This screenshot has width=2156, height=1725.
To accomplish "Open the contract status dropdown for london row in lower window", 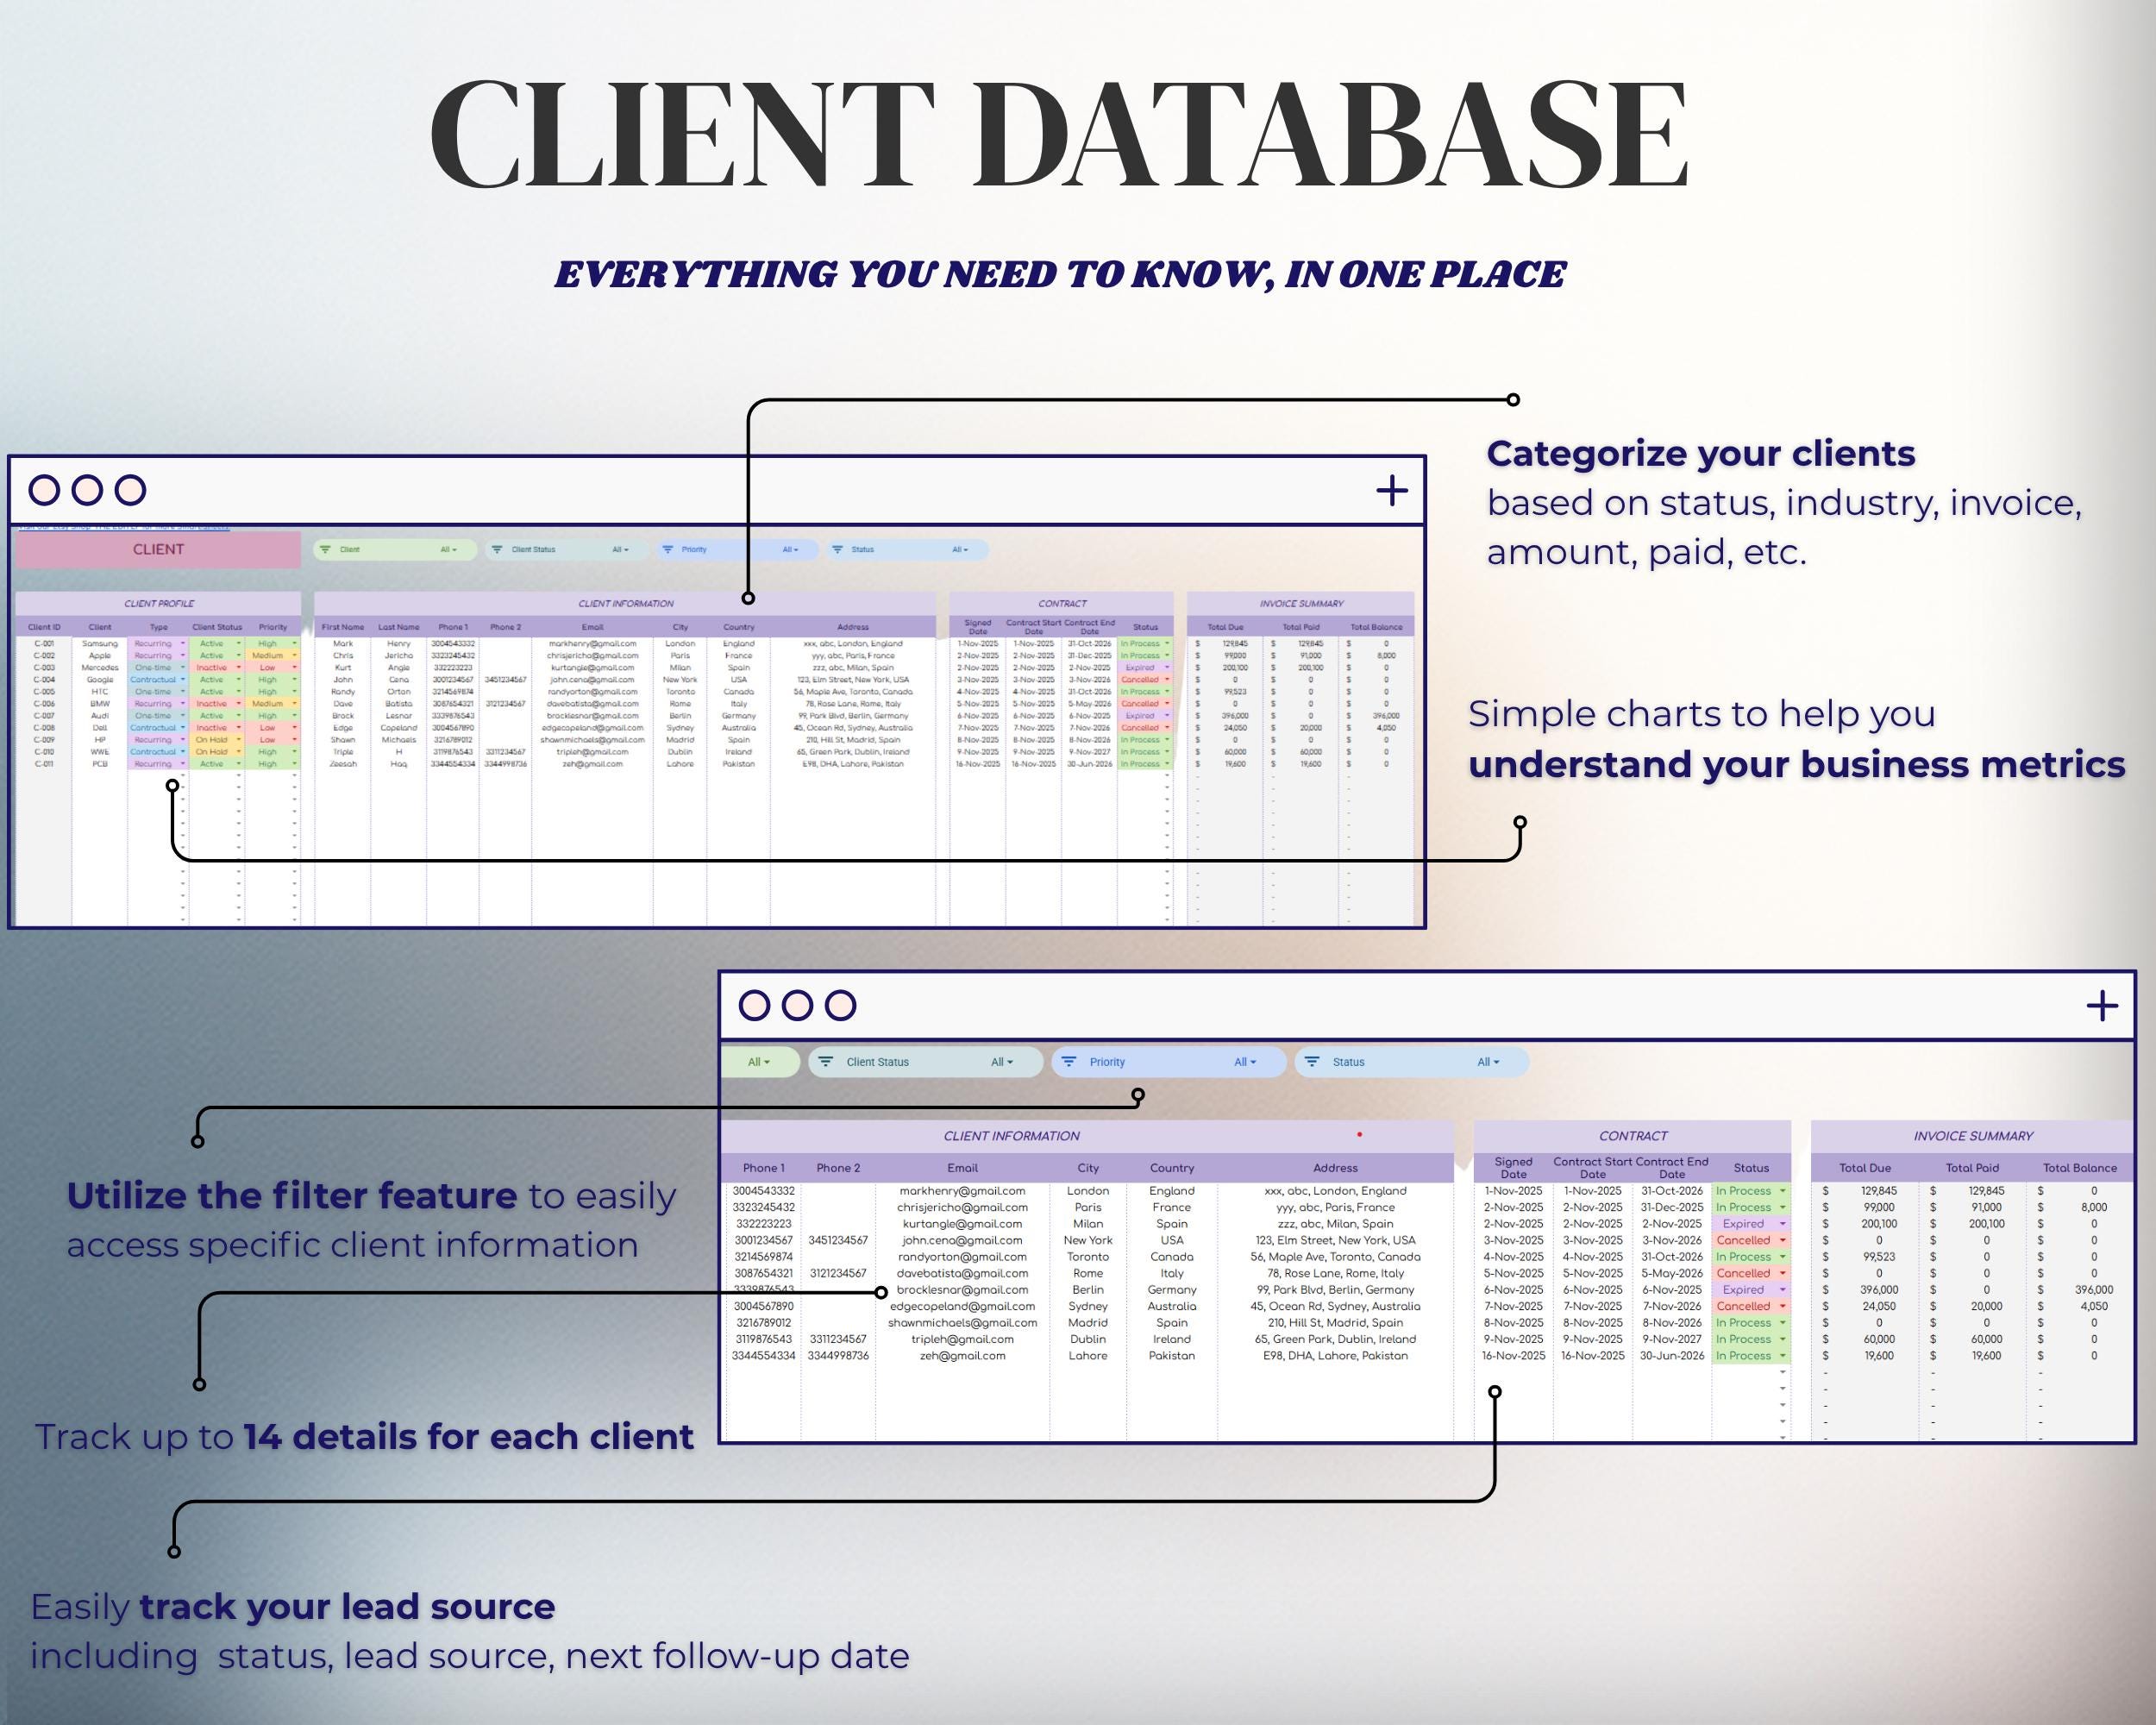I will click(x=1782, y=1191).
